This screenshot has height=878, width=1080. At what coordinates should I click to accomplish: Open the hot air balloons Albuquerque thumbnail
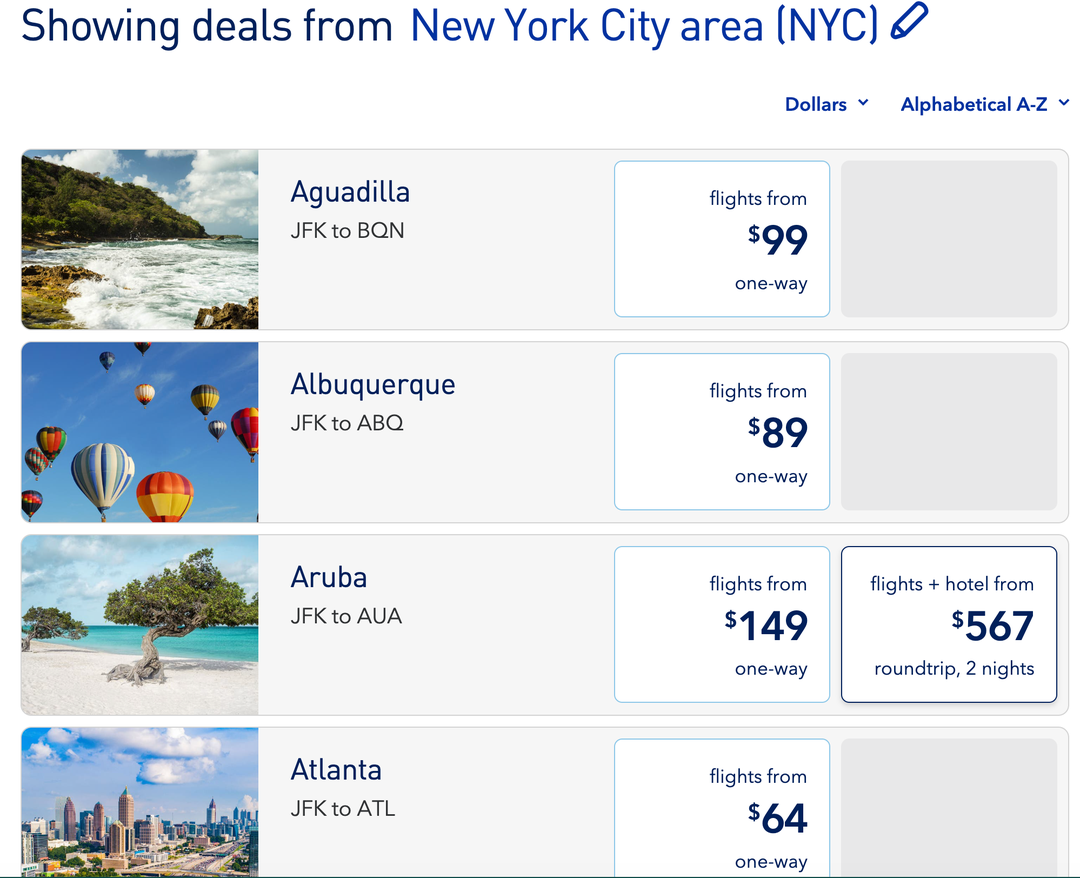pos(139,431)
